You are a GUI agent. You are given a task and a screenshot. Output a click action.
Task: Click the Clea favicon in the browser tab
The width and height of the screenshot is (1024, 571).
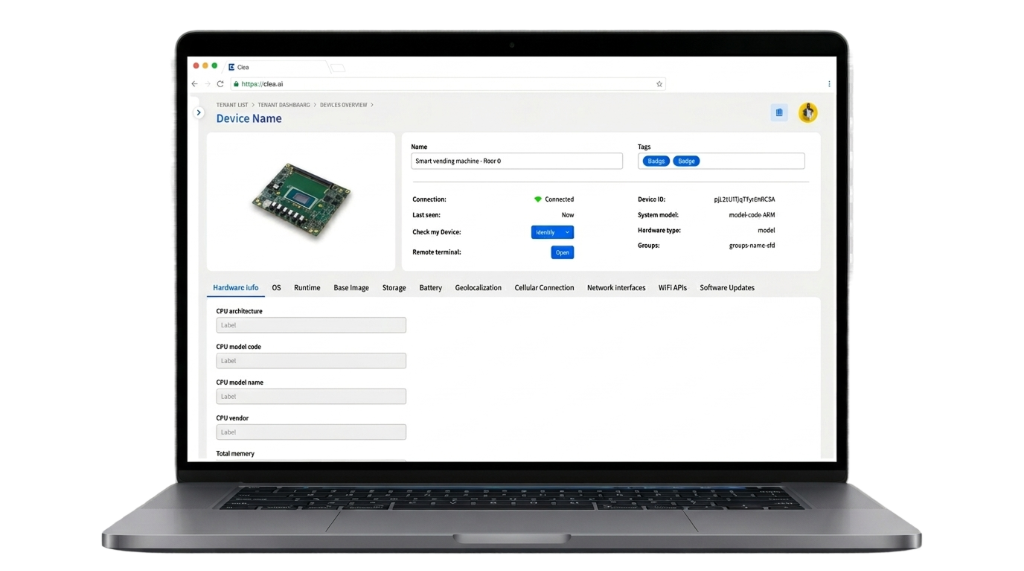pyautogui.click(x=231, y=66)
